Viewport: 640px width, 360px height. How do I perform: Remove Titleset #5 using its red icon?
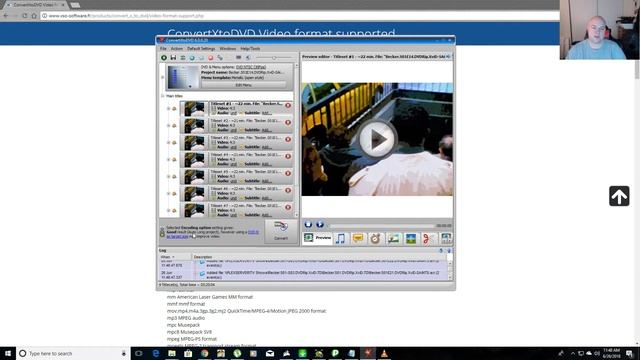click(288, 173)
